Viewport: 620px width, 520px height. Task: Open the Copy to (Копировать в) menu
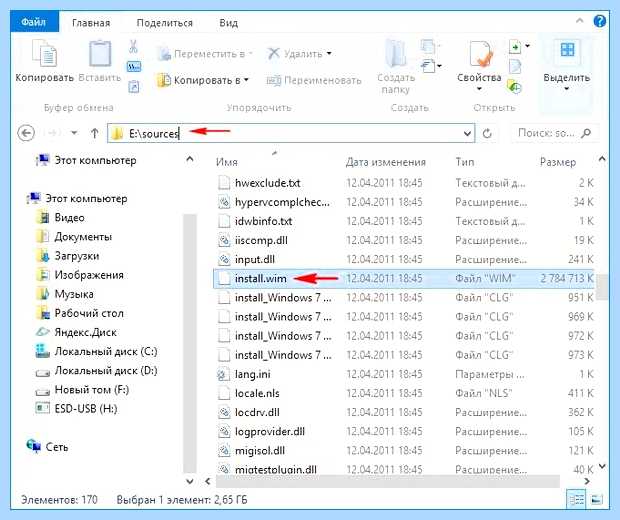[x=203, y=80]
